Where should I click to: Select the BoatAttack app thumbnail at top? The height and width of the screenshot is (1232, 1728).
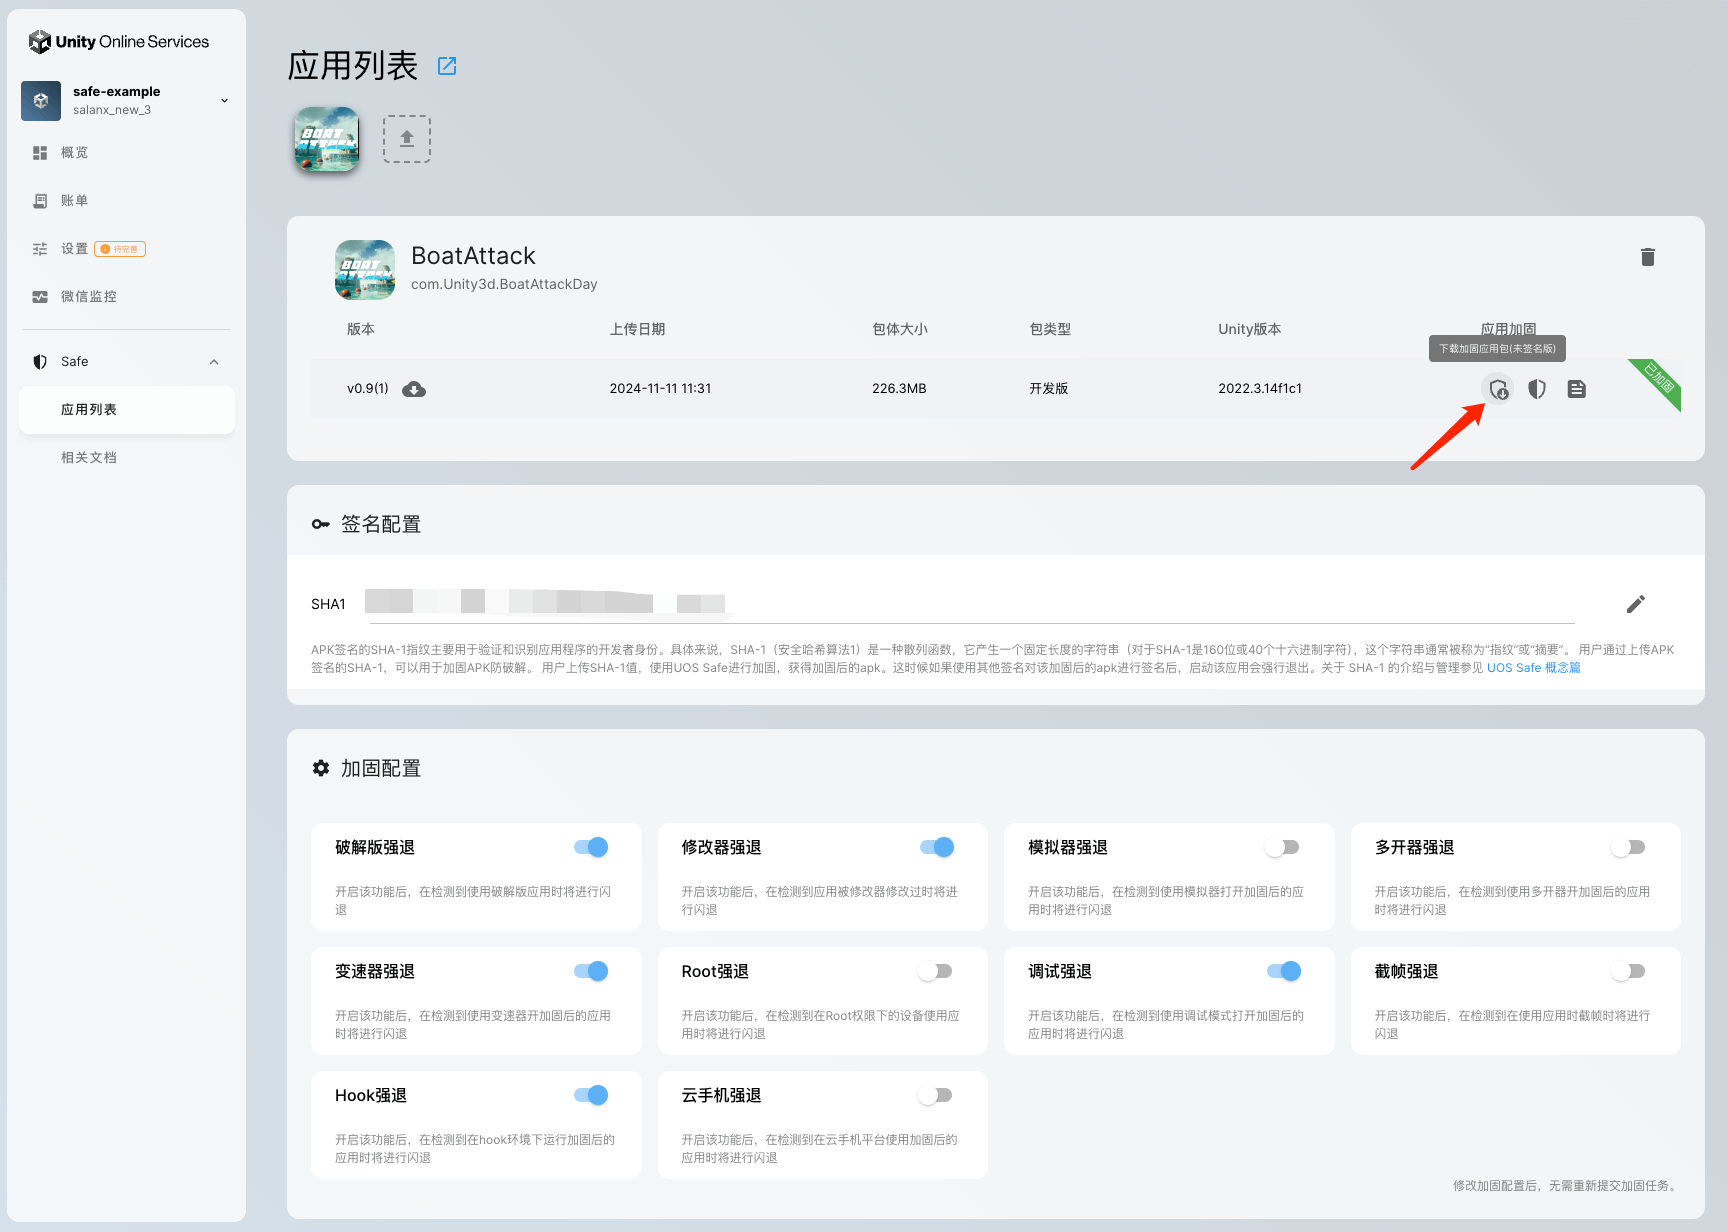(327, 139)
